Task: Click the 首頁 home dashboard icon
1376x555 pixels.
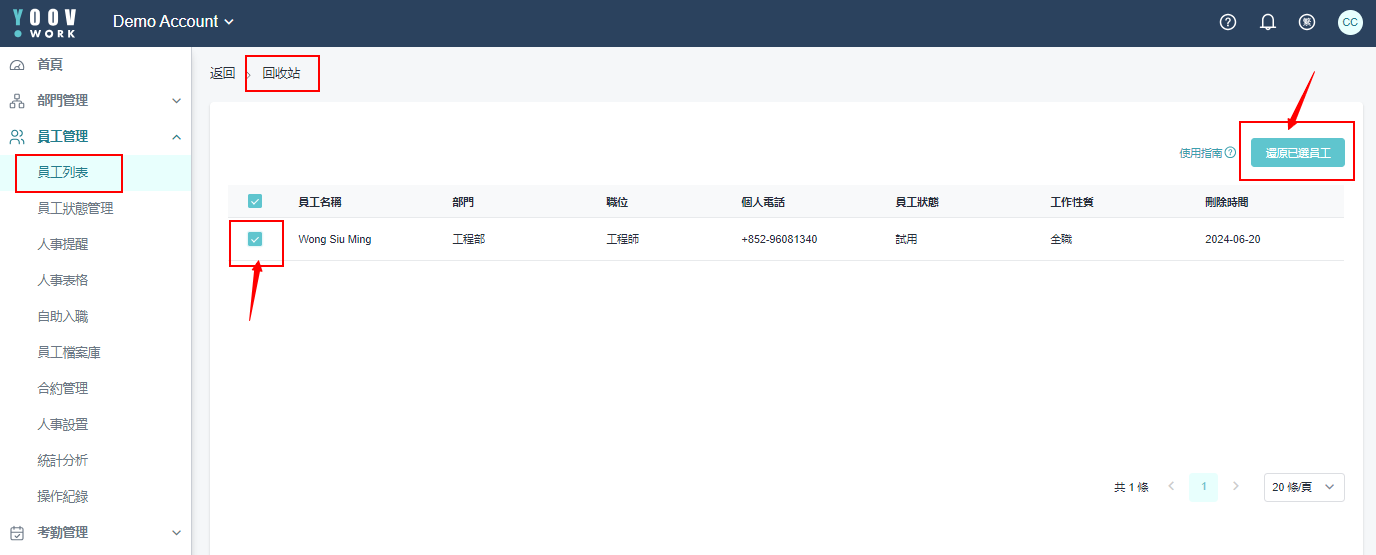Action: tap(17, 65)
